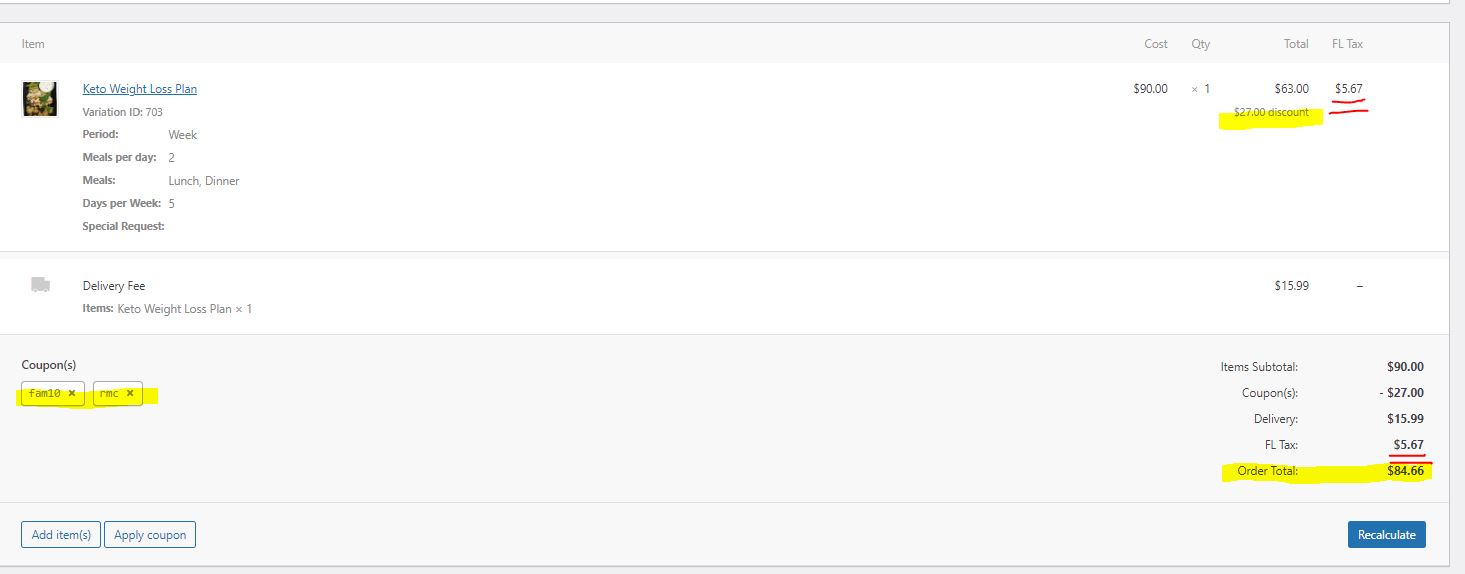Click the Add item(s) button
Image resolution: width=1465 pixels, height=574 pixels.
pyautogui.click(x=61, y=535)
